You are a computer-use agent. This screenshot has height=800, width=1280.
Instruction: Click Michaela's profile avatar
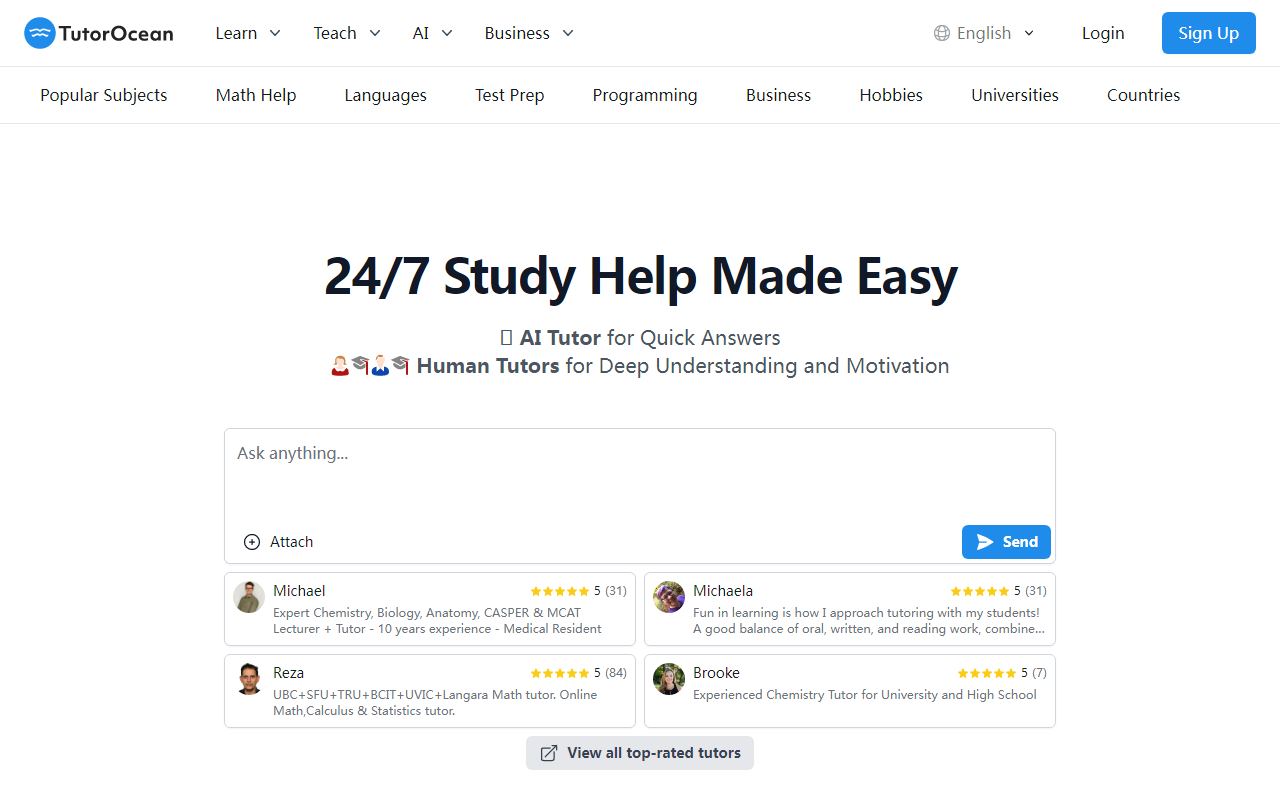click(x=669, y=597)
